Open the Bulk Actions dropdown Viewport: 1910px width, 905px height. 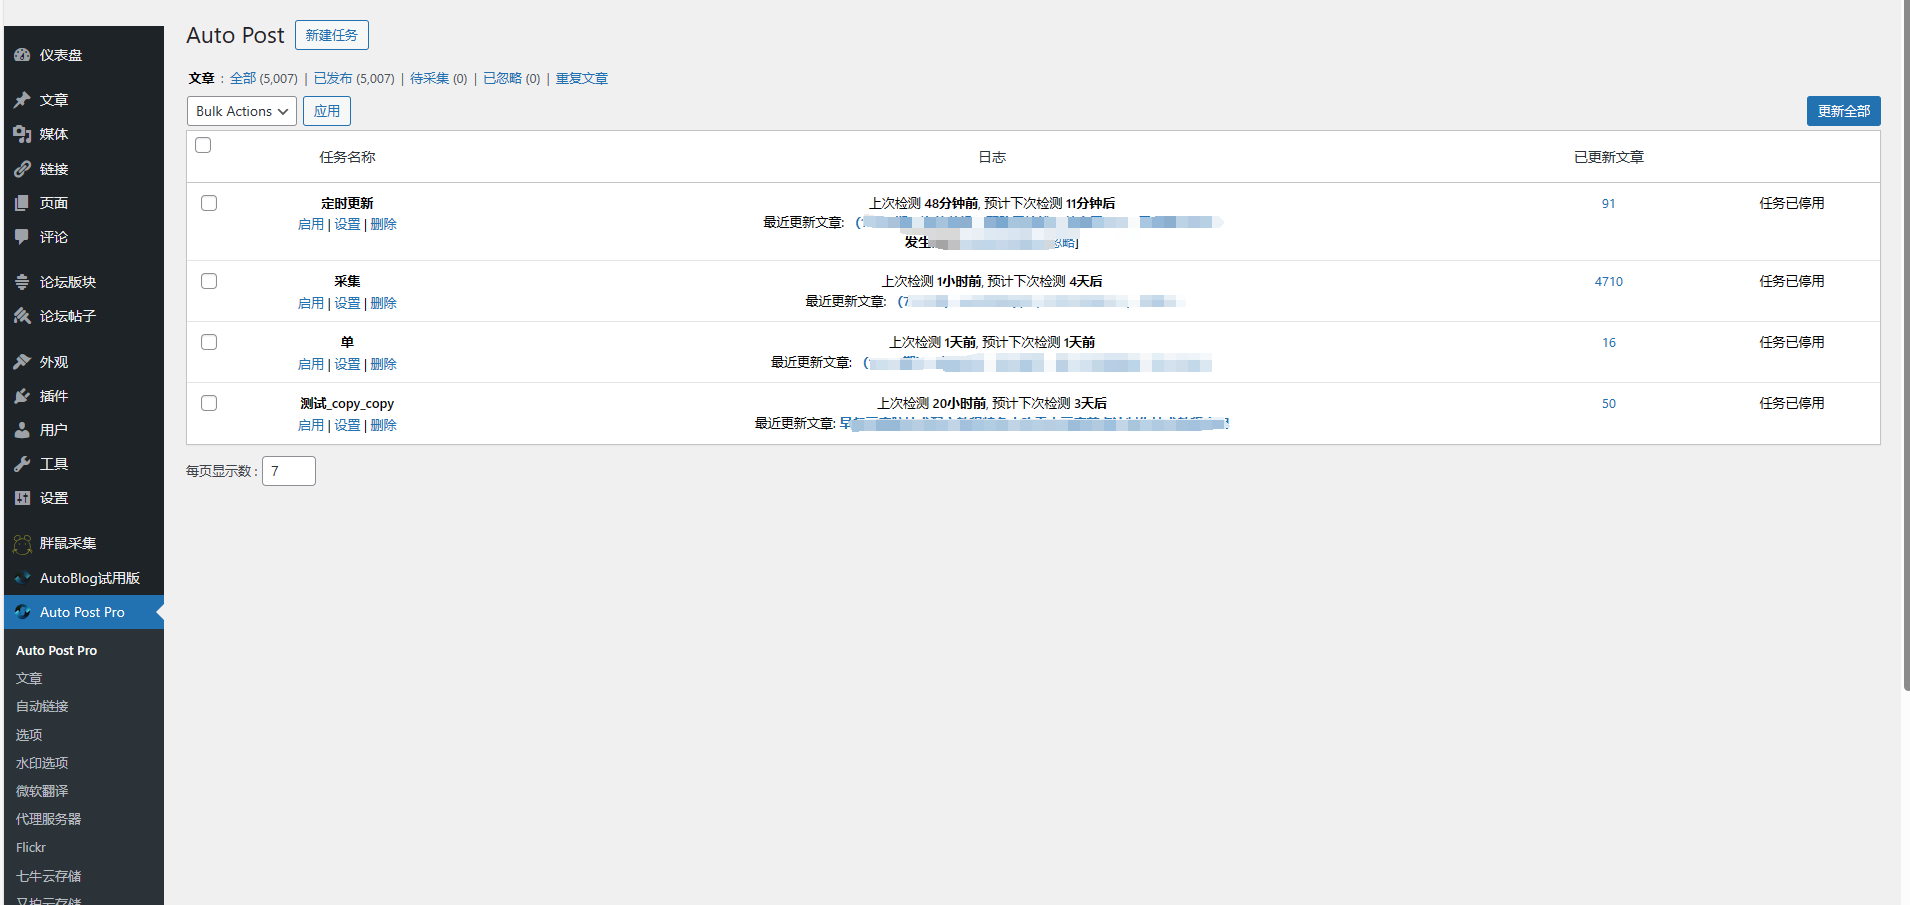(x=240, y=111)
